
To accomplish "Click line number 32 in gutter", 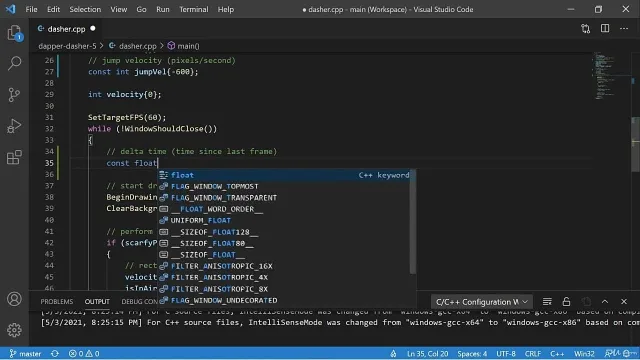I will click(x=49, y=129).
